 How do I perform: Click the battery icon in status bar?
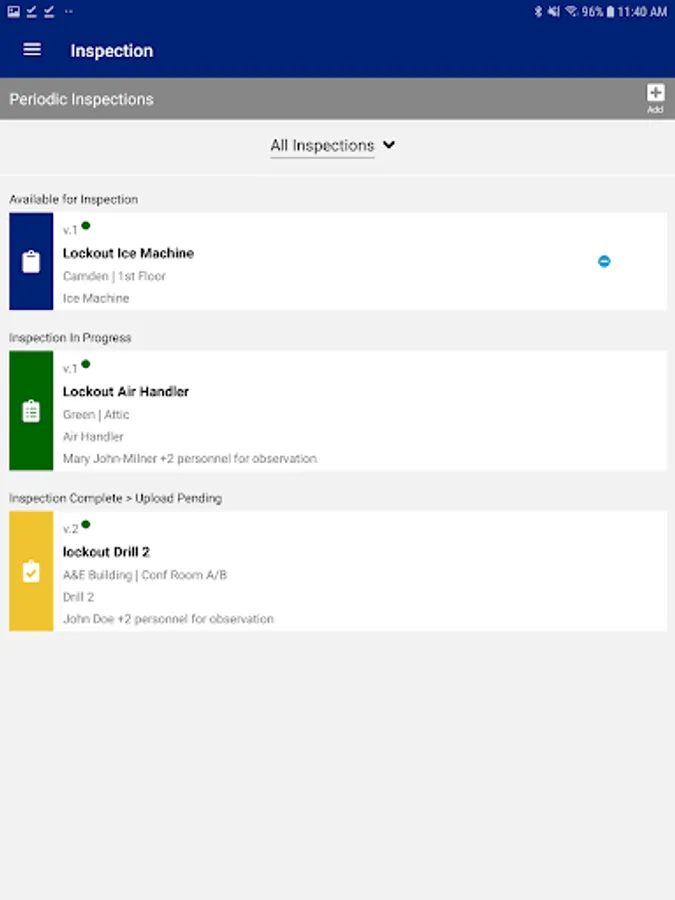click(610, 11)
